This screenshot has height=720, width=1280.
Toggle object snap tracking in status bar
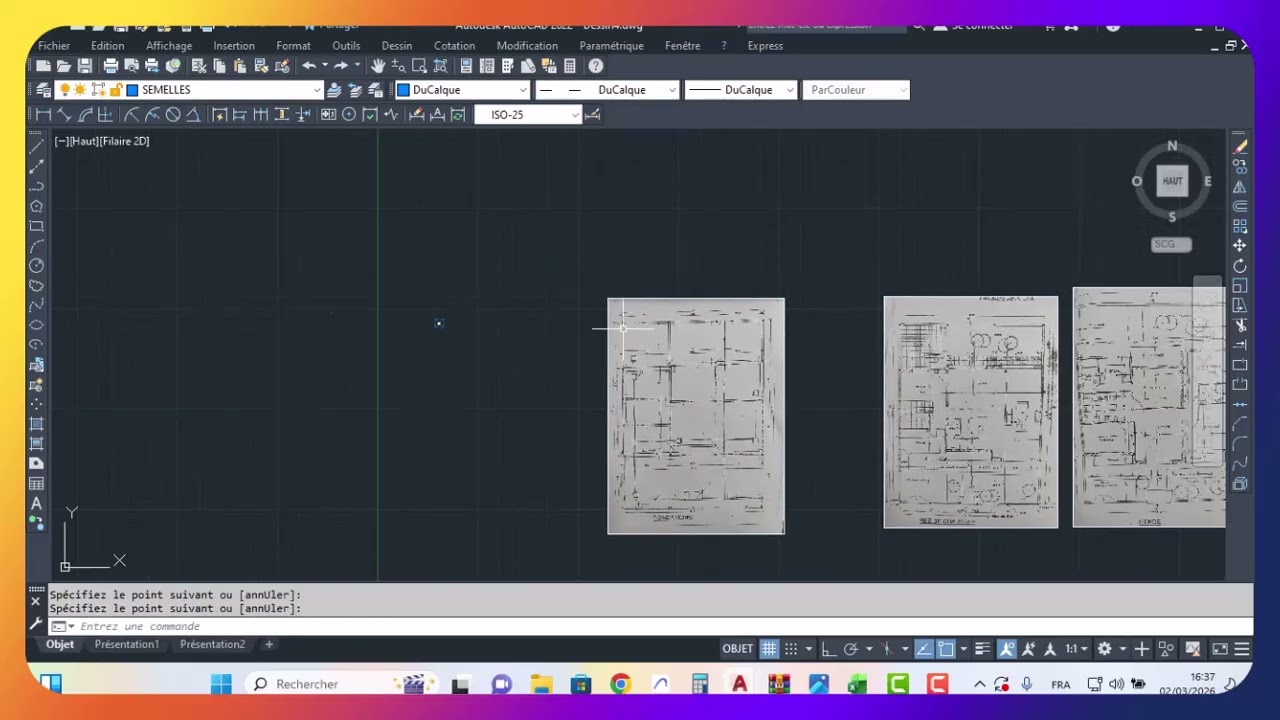tap(923, 649)
